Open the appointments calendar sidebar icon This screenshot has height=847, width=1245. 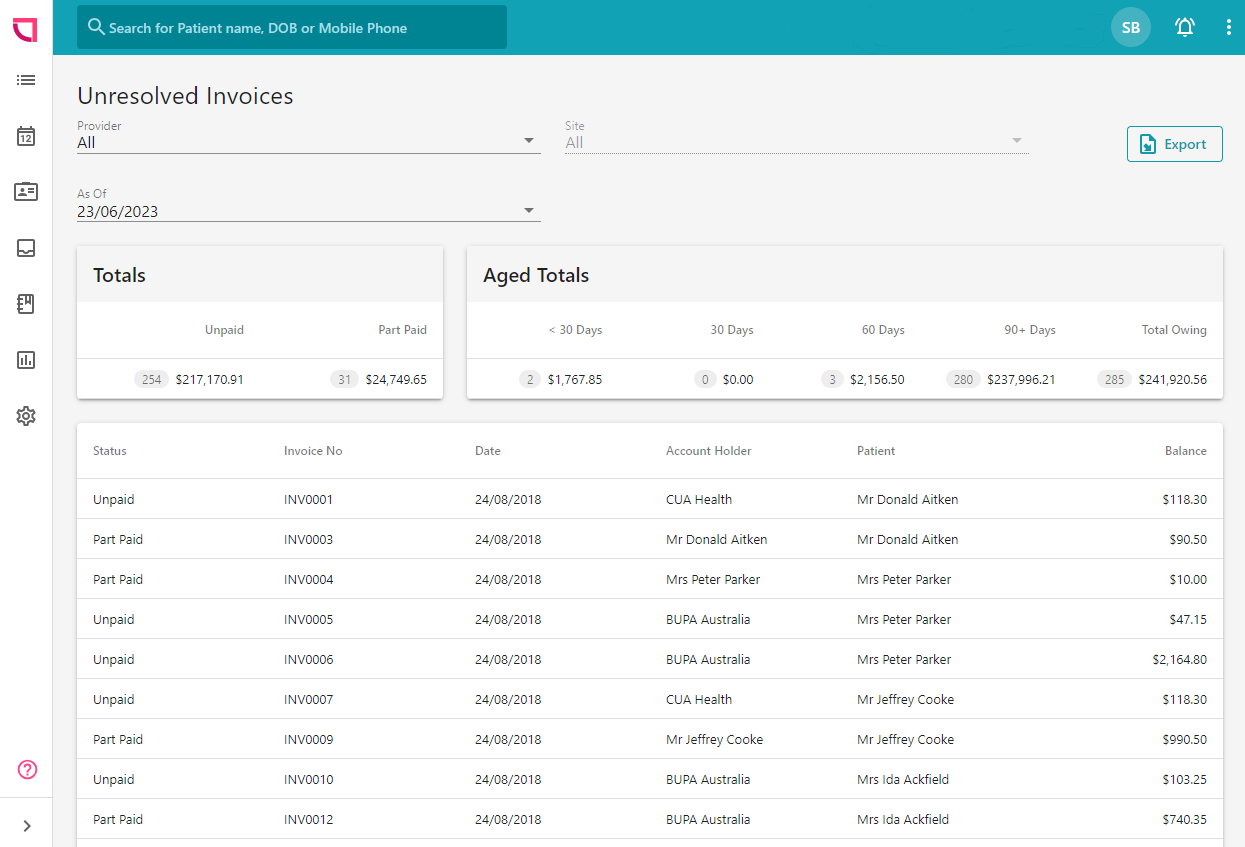pos(26,136)
